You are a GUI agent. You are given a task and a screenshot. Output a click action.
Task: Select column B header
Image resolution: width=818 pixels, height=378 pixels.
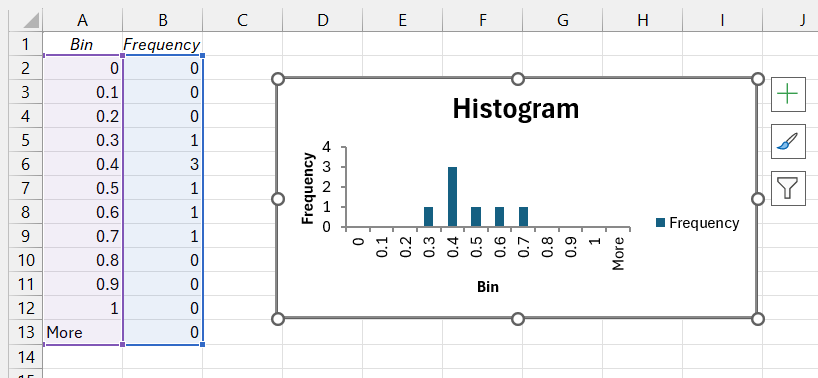[163, 20]
